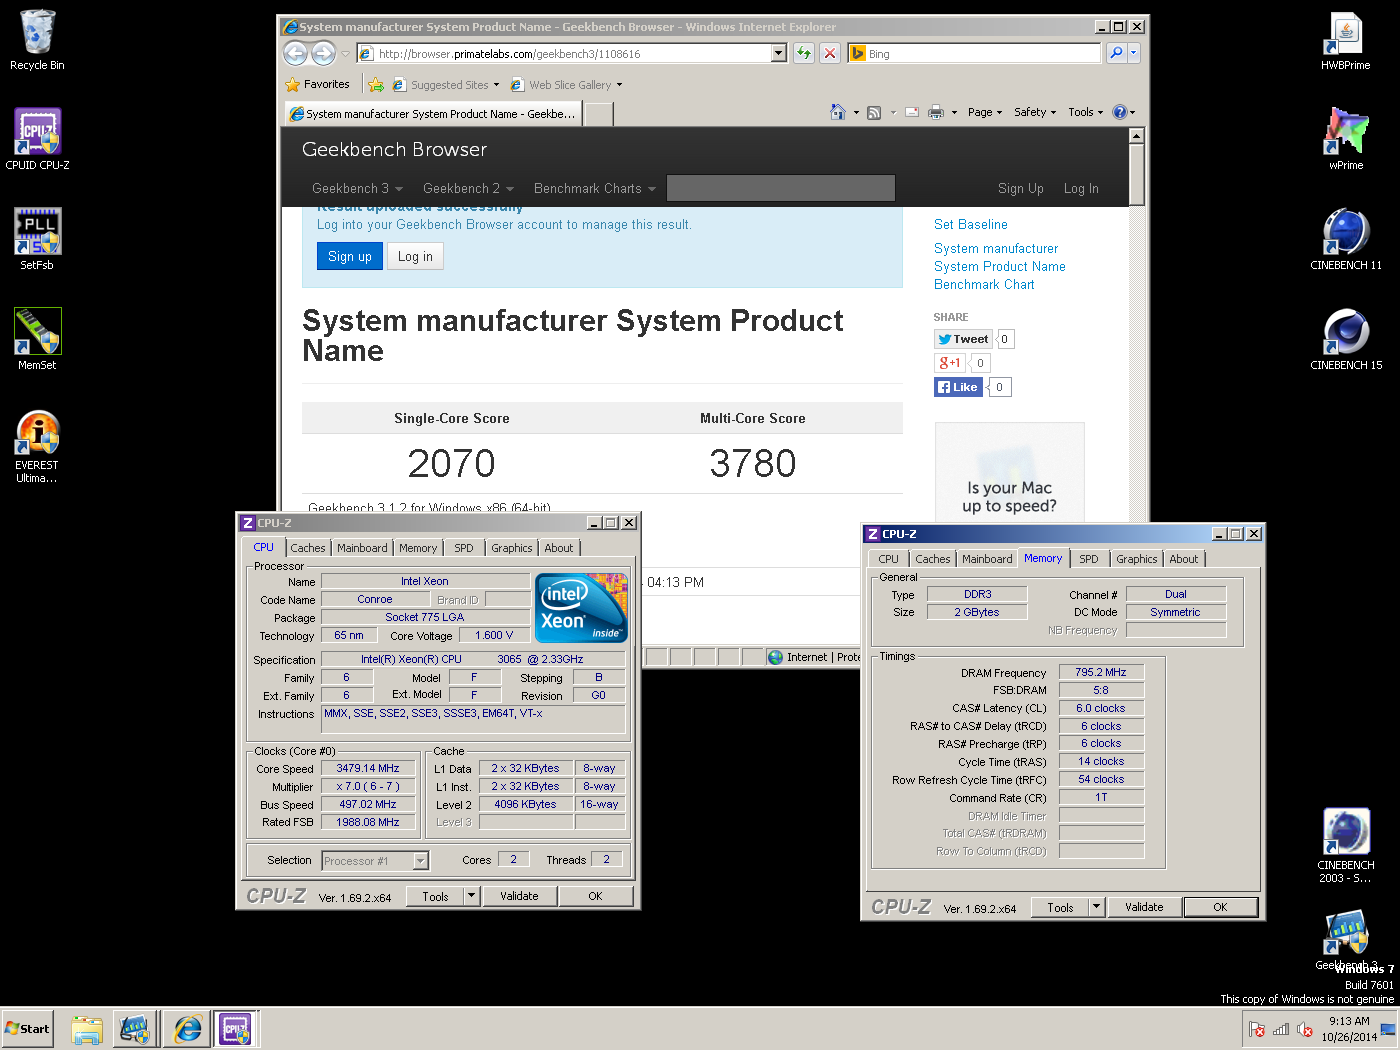Click the CPU-Z taskbar icon
The image size is (1400, 1050).
tap(236, 1029)
